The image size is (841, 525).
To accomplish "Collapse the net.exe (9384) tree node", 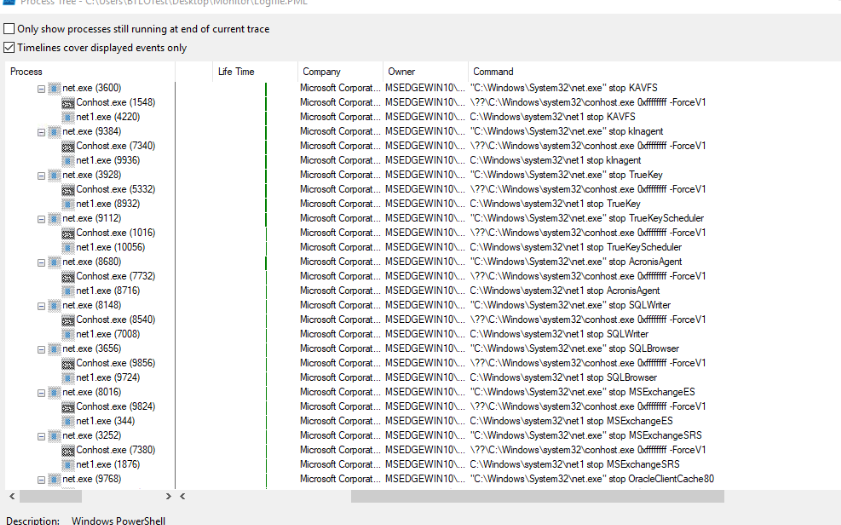I will [x=41, y=132].
